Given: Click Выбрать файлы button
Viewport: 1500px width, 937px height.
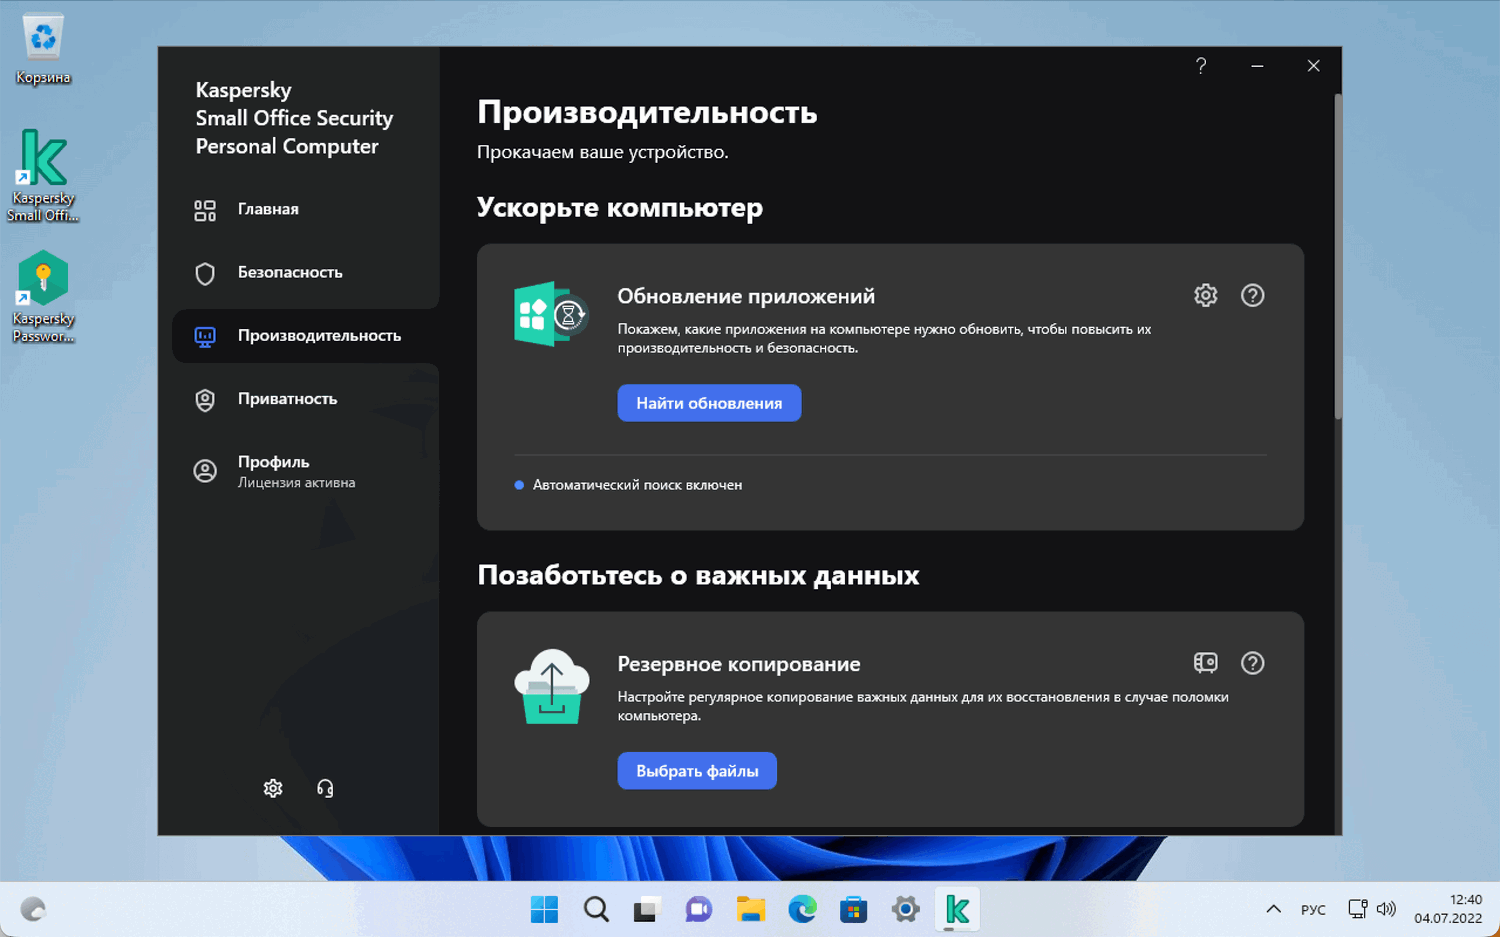Looking at the screenshot, I should pos(697,771).
